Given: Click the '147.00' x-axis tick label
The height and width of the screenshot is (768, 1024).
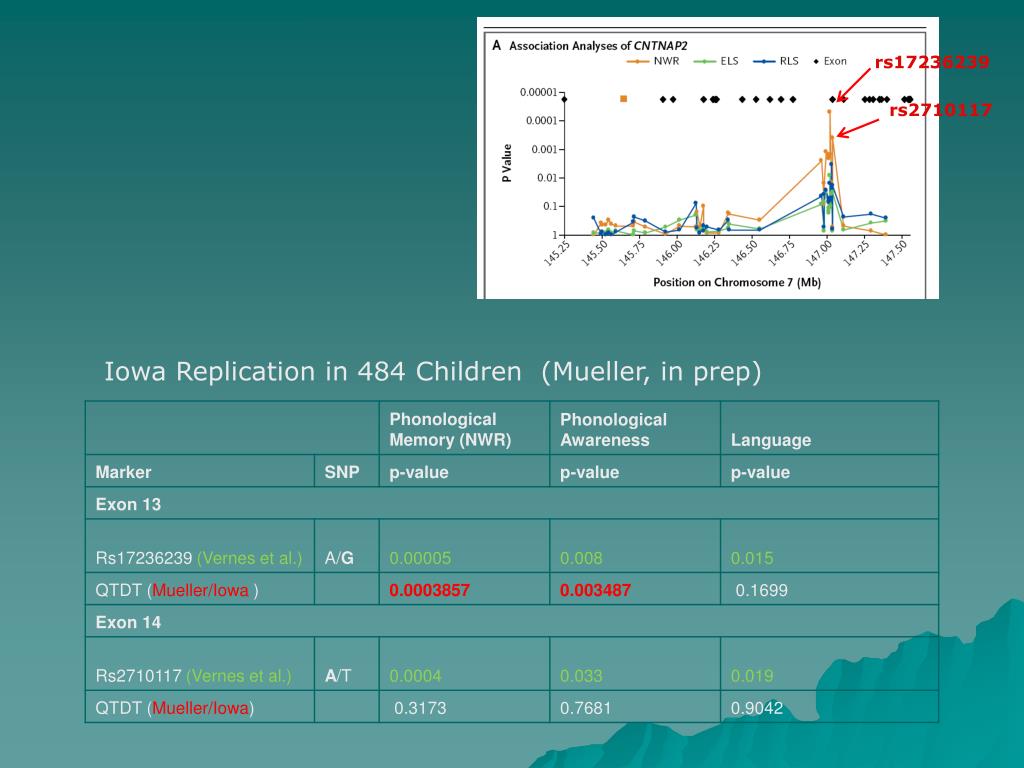Looking at the screenshot, I should pyautogui.click(x=818, y=253).
